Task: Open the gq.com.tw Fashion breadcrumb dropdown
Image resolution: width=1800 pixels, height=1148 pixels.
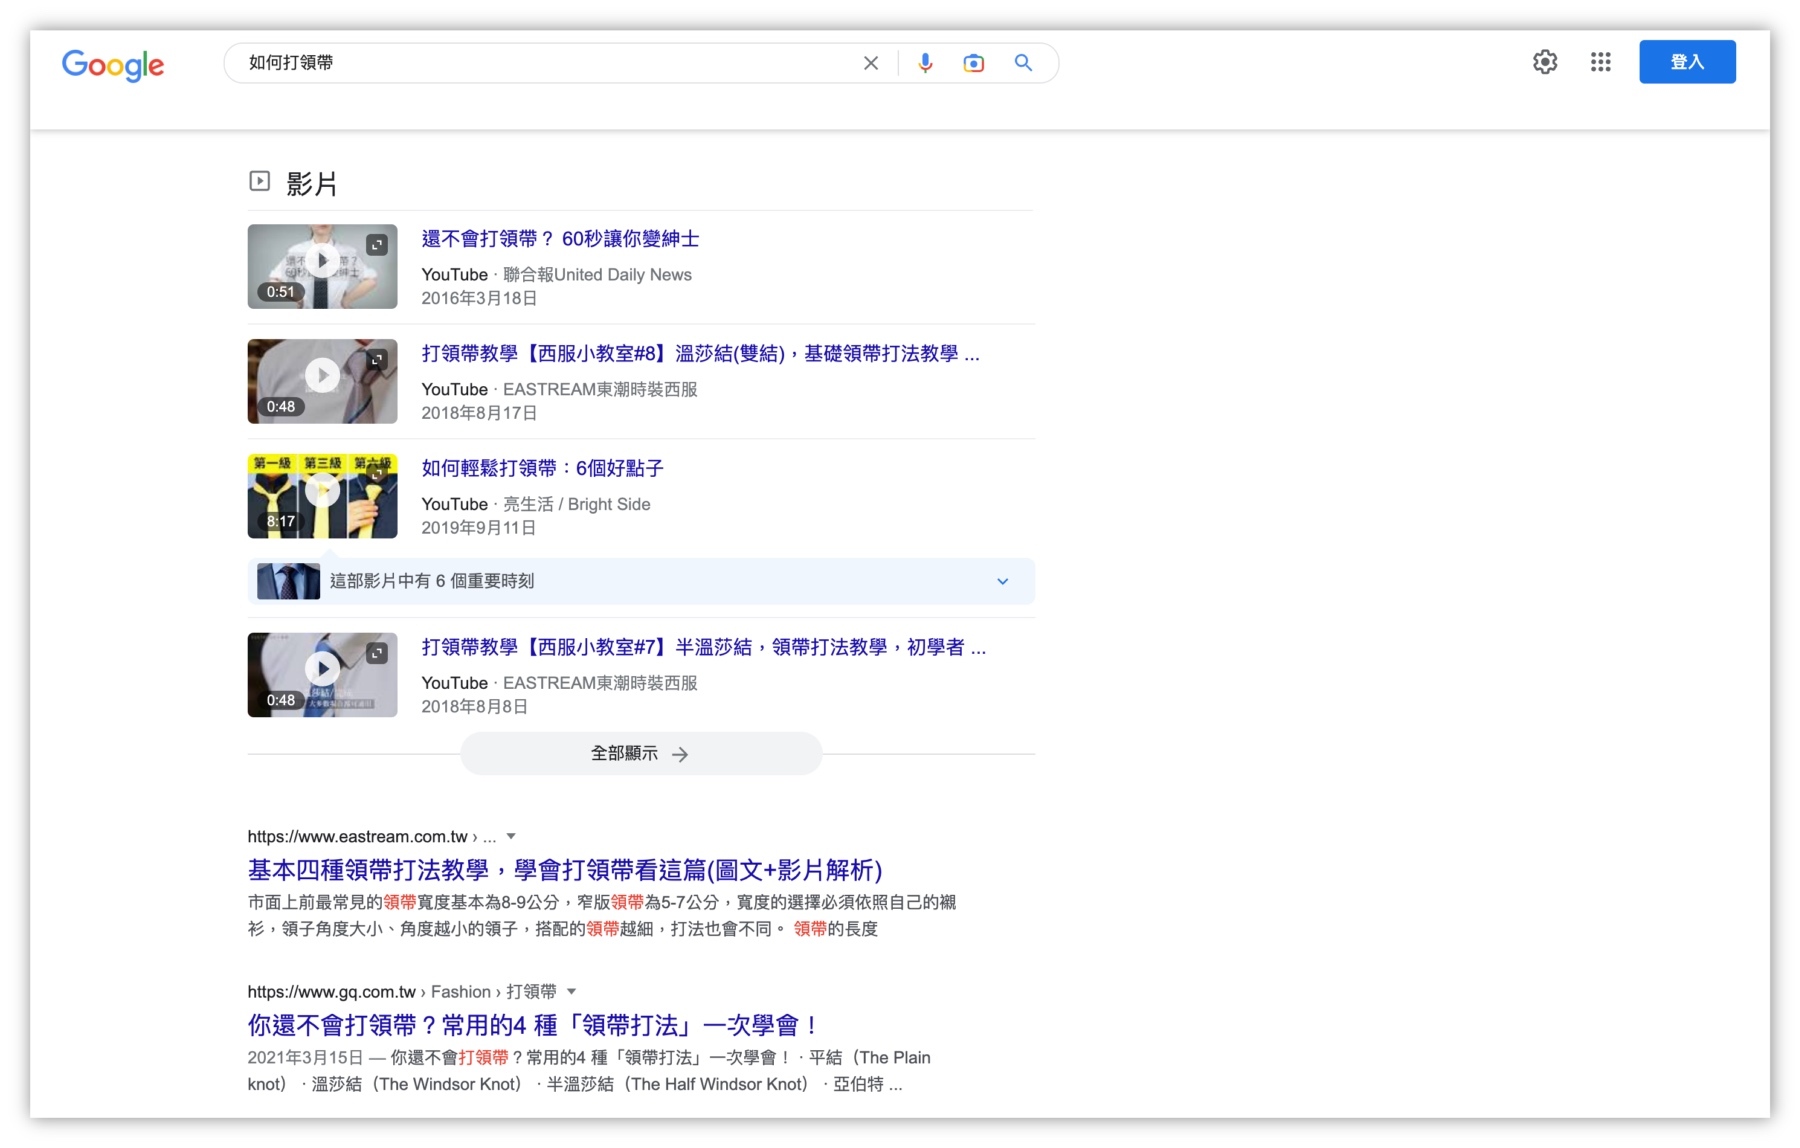Action: (x=571, y=991)
